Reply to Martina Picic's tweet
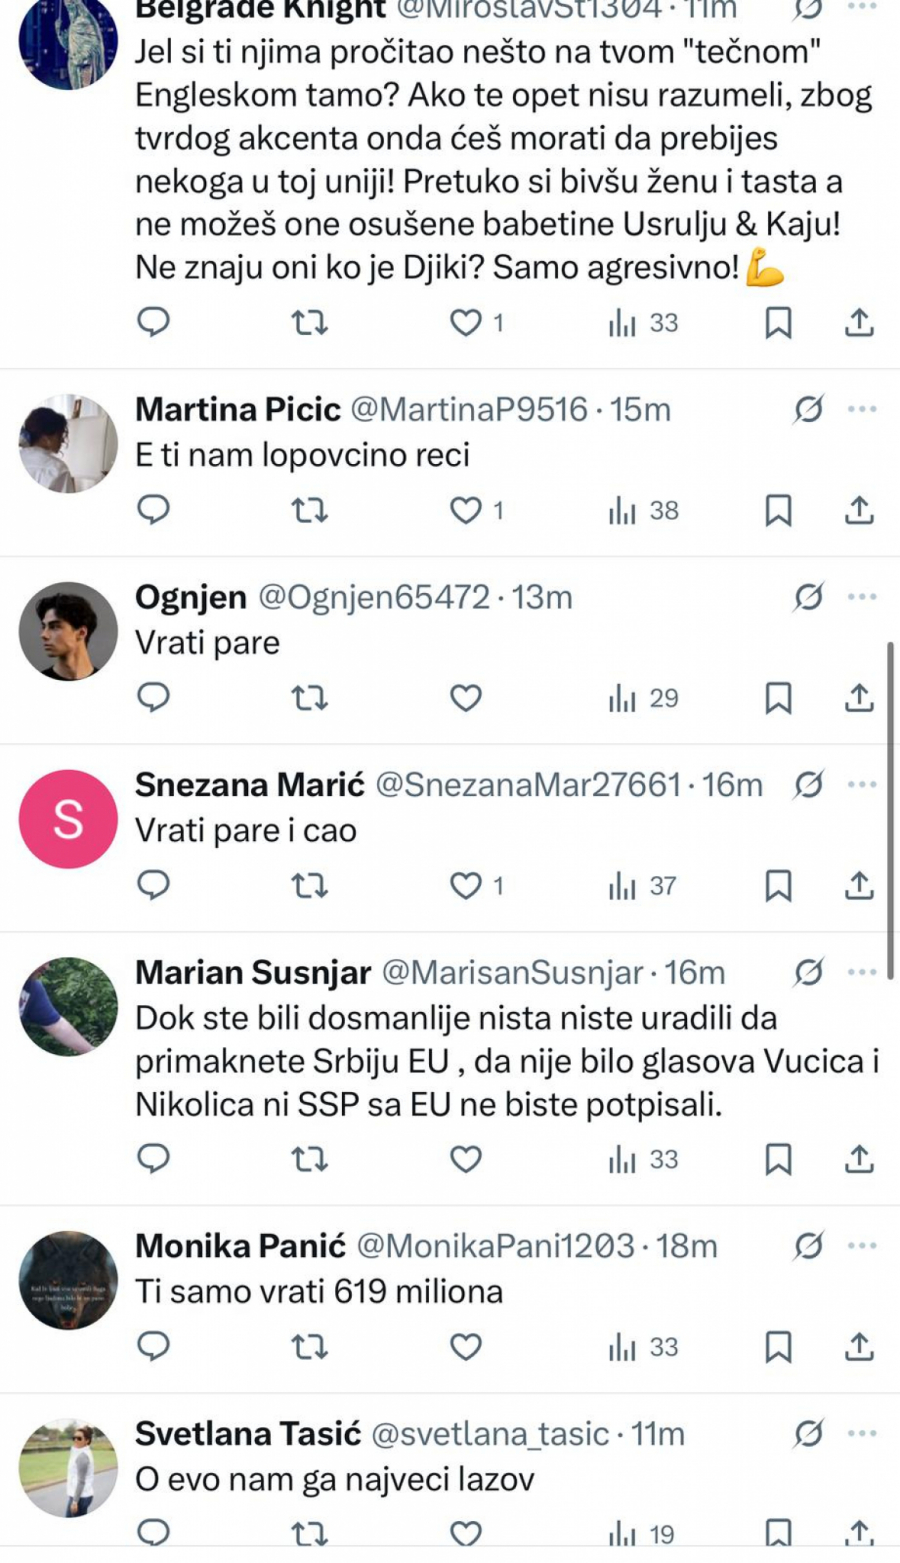 [153, 510]
